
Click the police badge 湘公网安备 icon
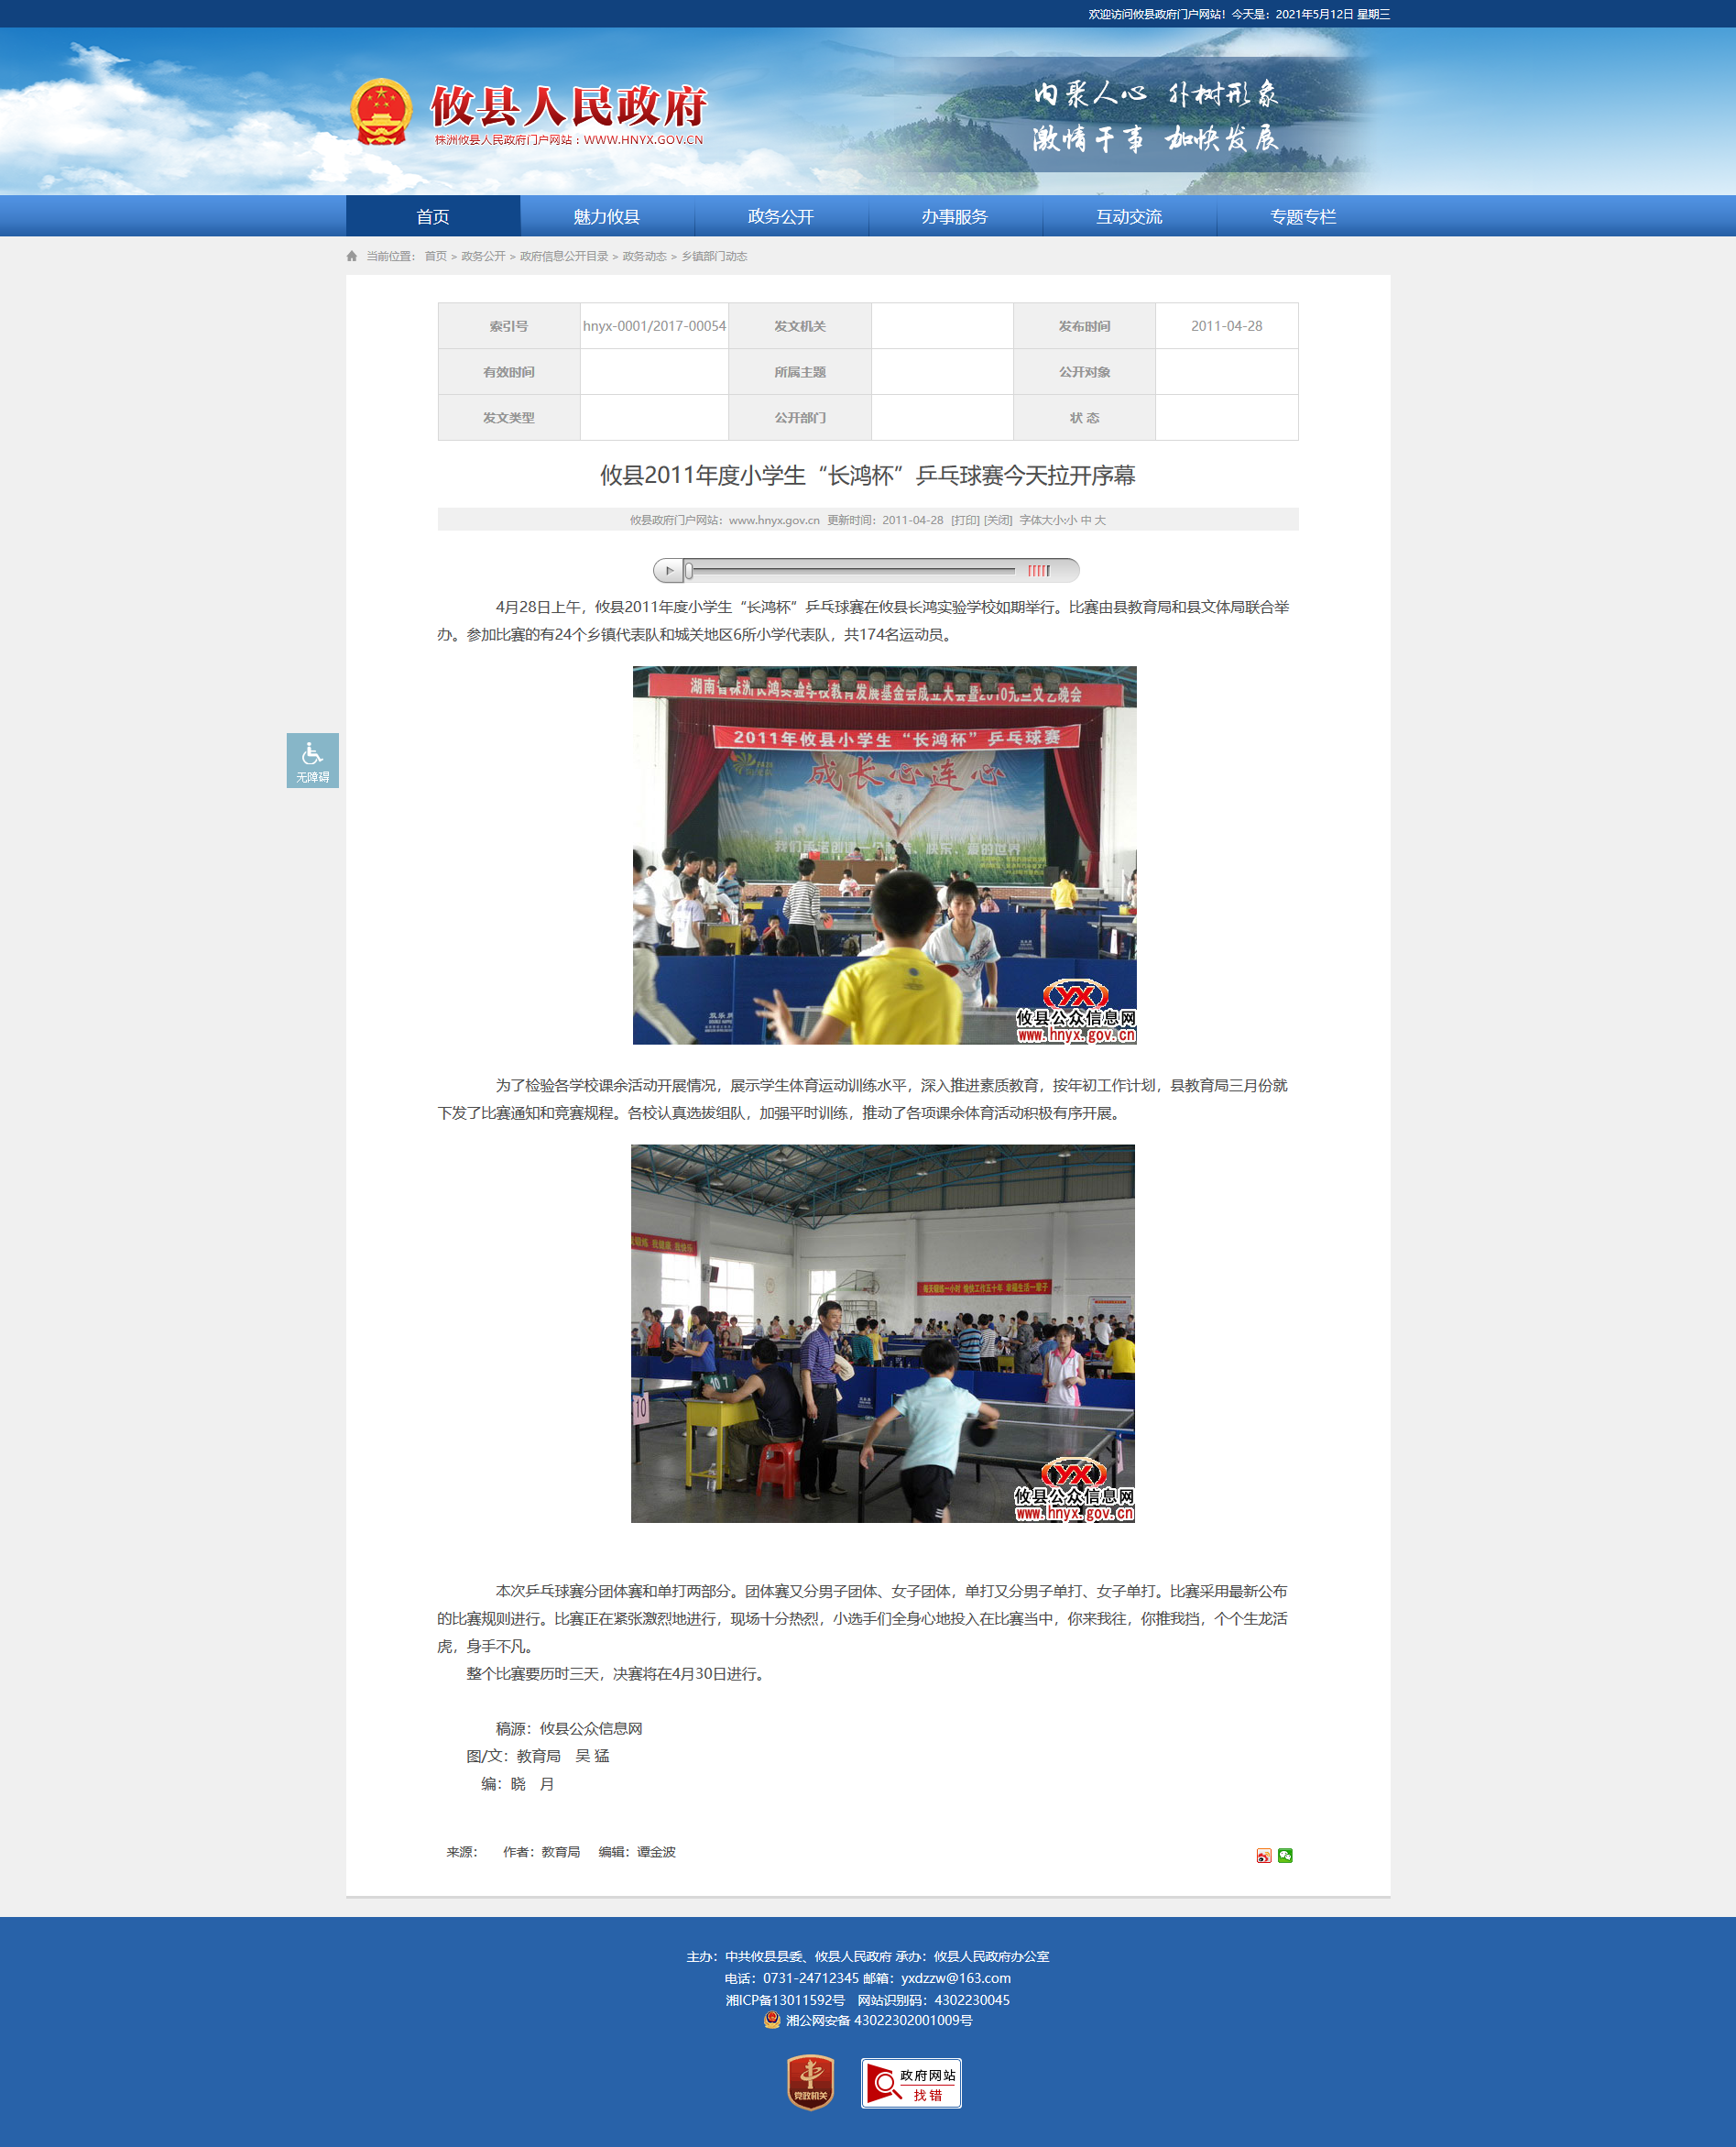772,2020
